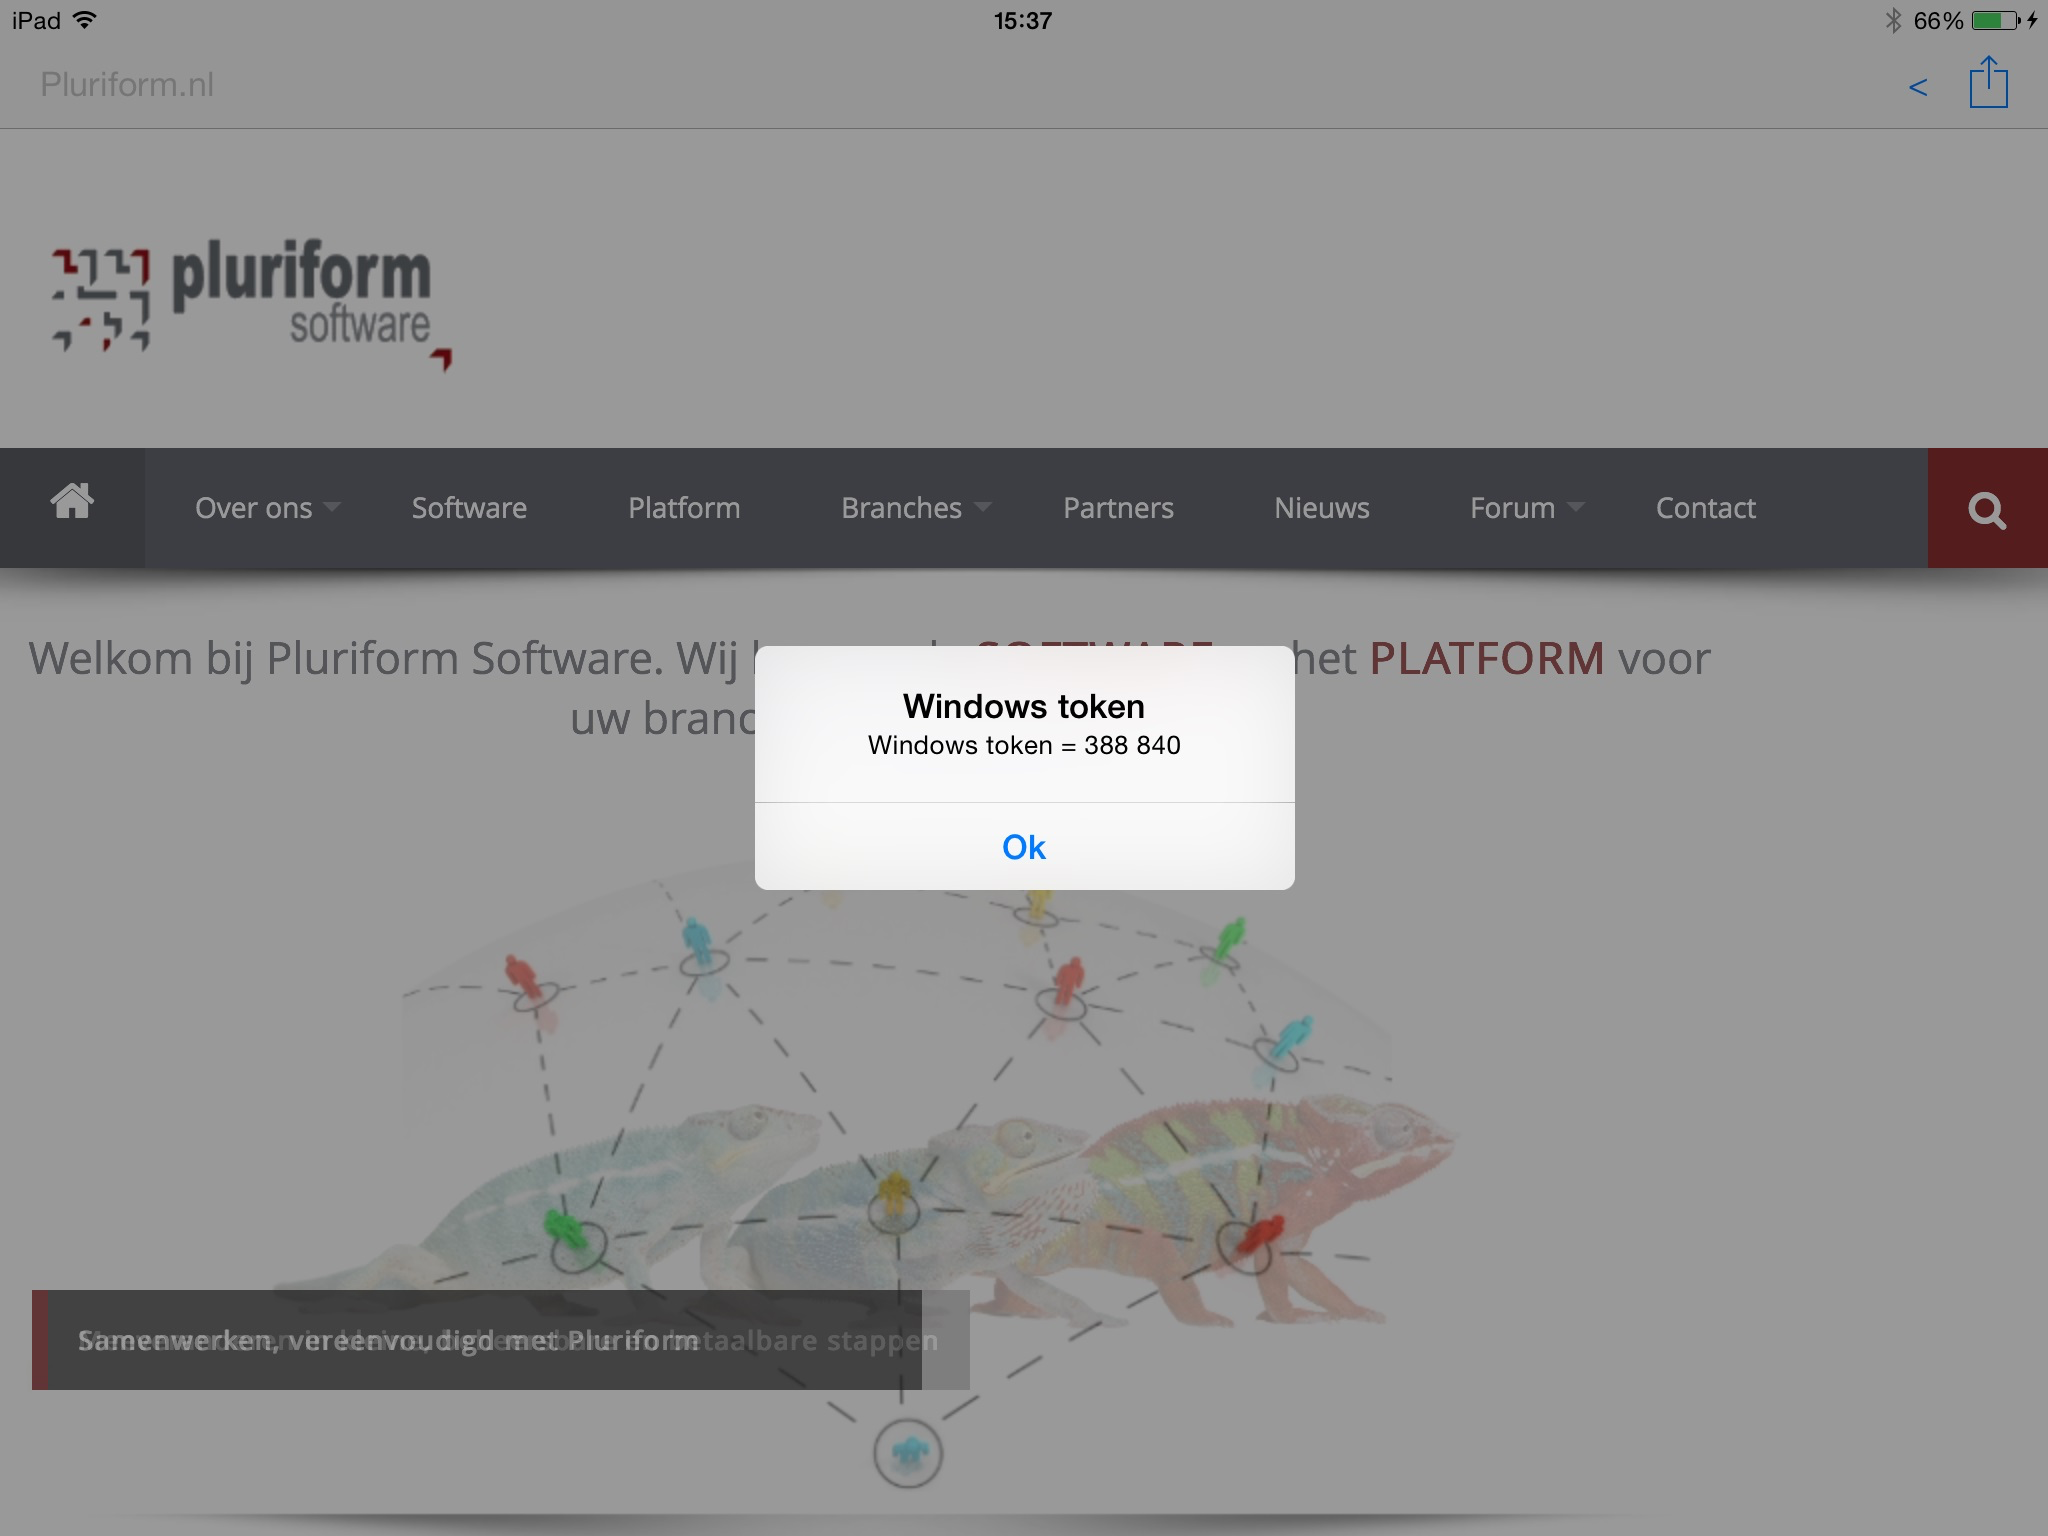Open the Forum menu item
This screenshot has height=1536, width=2048.
click(1512, 508)
